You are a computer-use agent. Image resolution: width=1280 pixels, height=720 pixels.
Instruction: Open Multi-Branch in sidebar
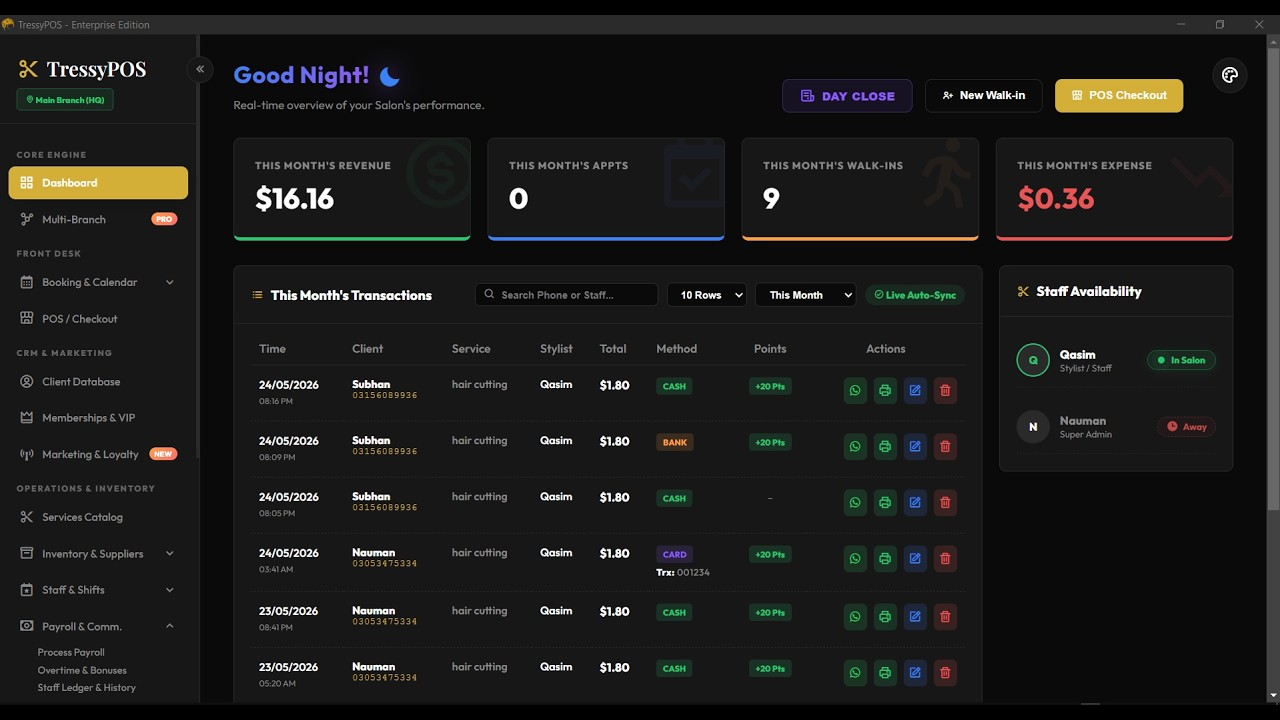coord(98,219)
